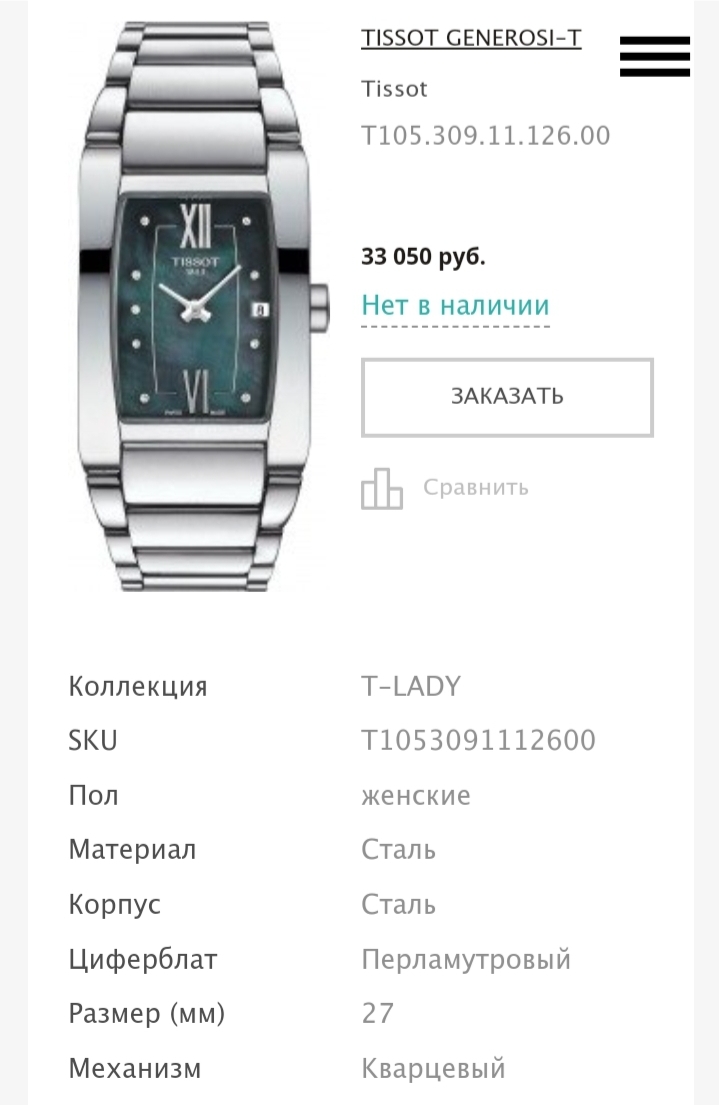
Task: Click the ЗАКАЗАТЬ order button
Action: point(507,397)
